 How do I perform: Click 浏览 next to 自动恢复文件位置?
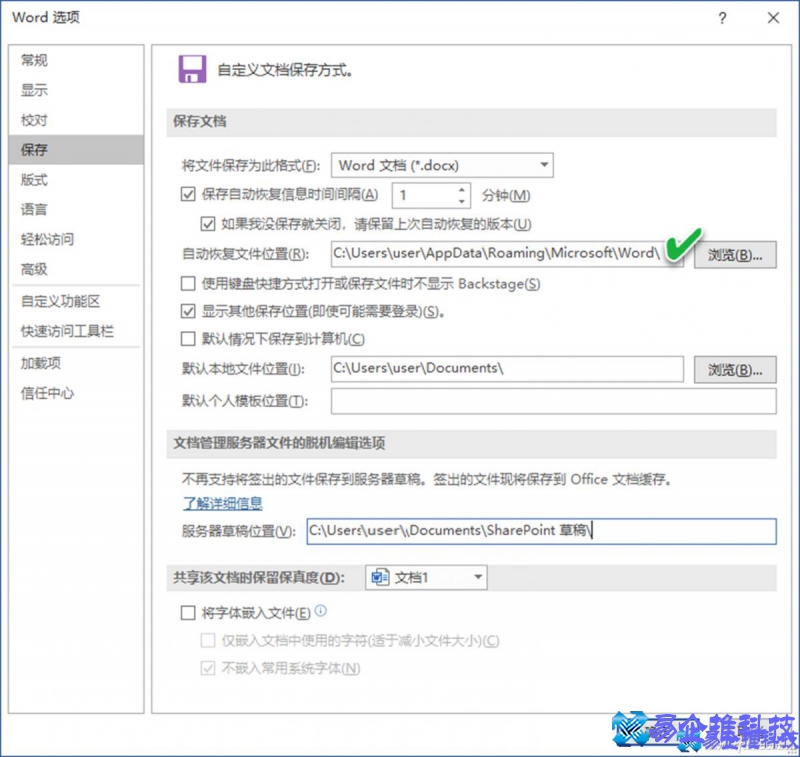click(x=735, y=256)
